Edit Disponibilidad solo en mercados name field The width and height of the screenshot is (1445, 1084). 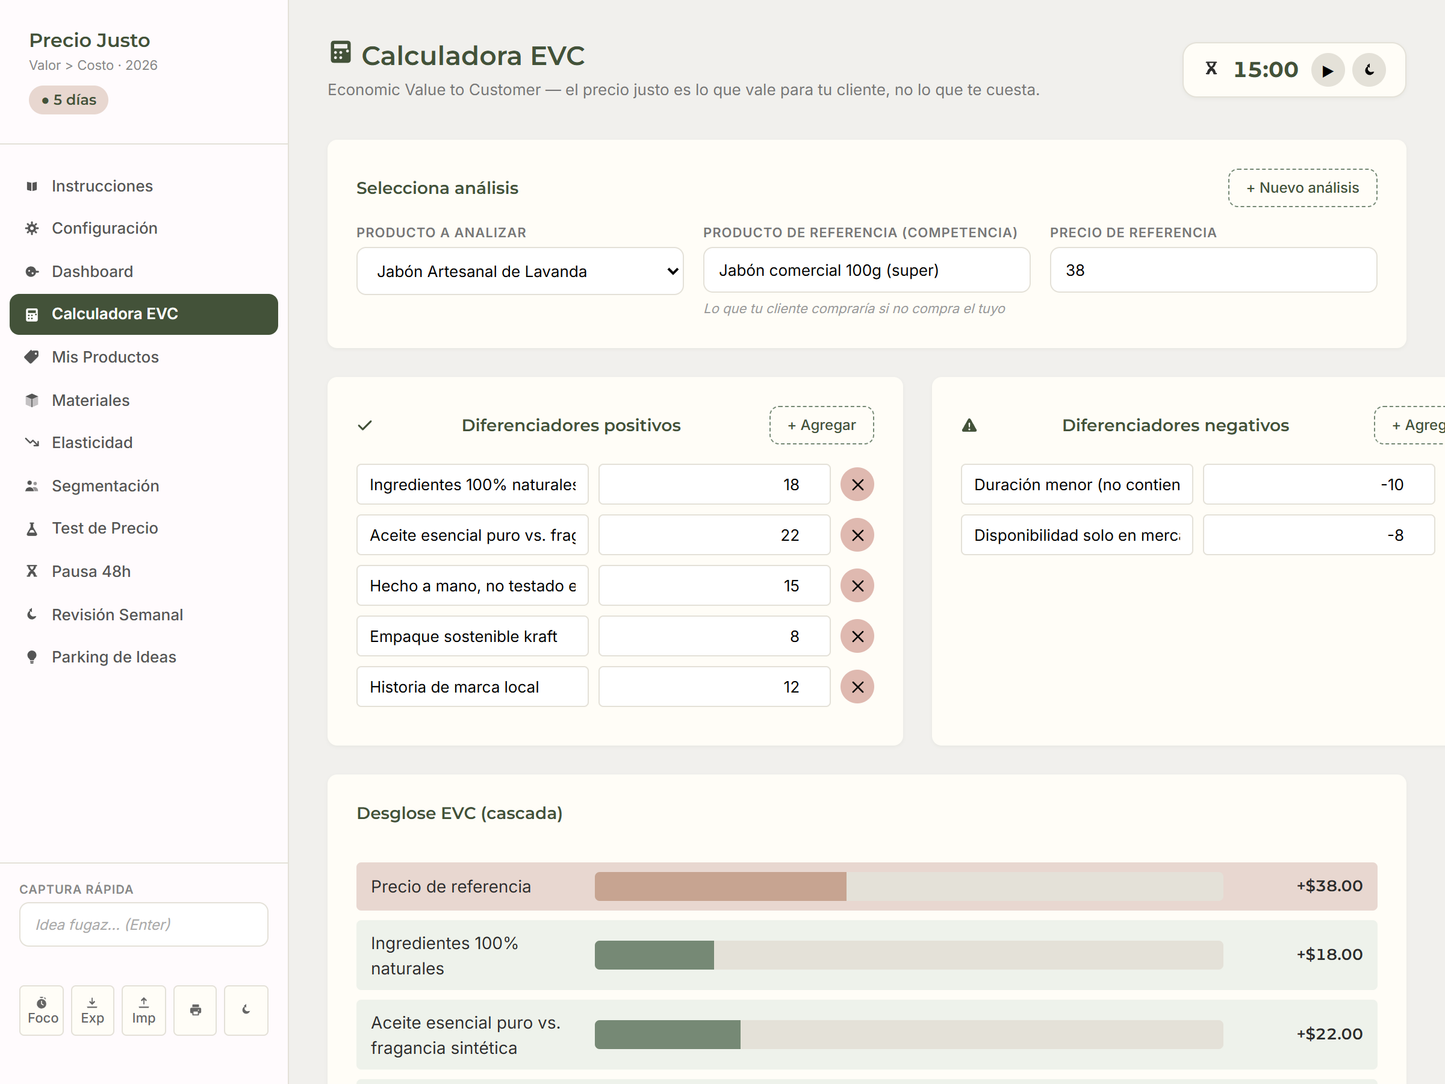tap(1077, 535)
